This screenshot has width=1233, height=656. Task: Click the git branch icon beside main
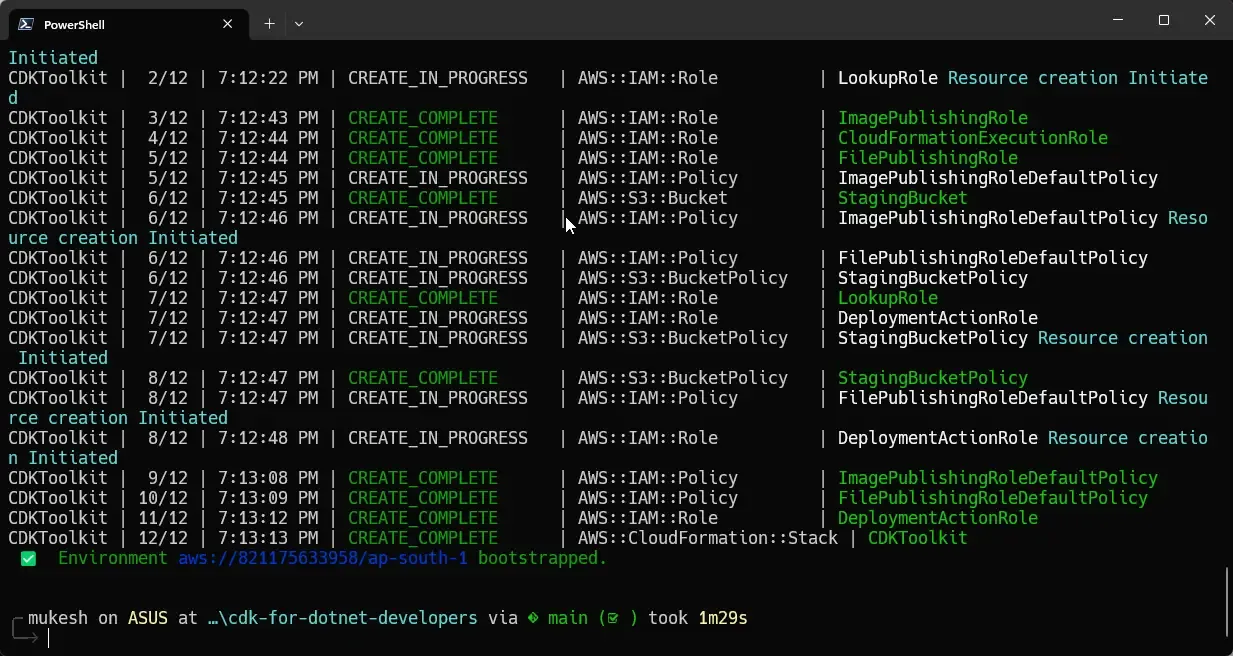coord(533,617)
